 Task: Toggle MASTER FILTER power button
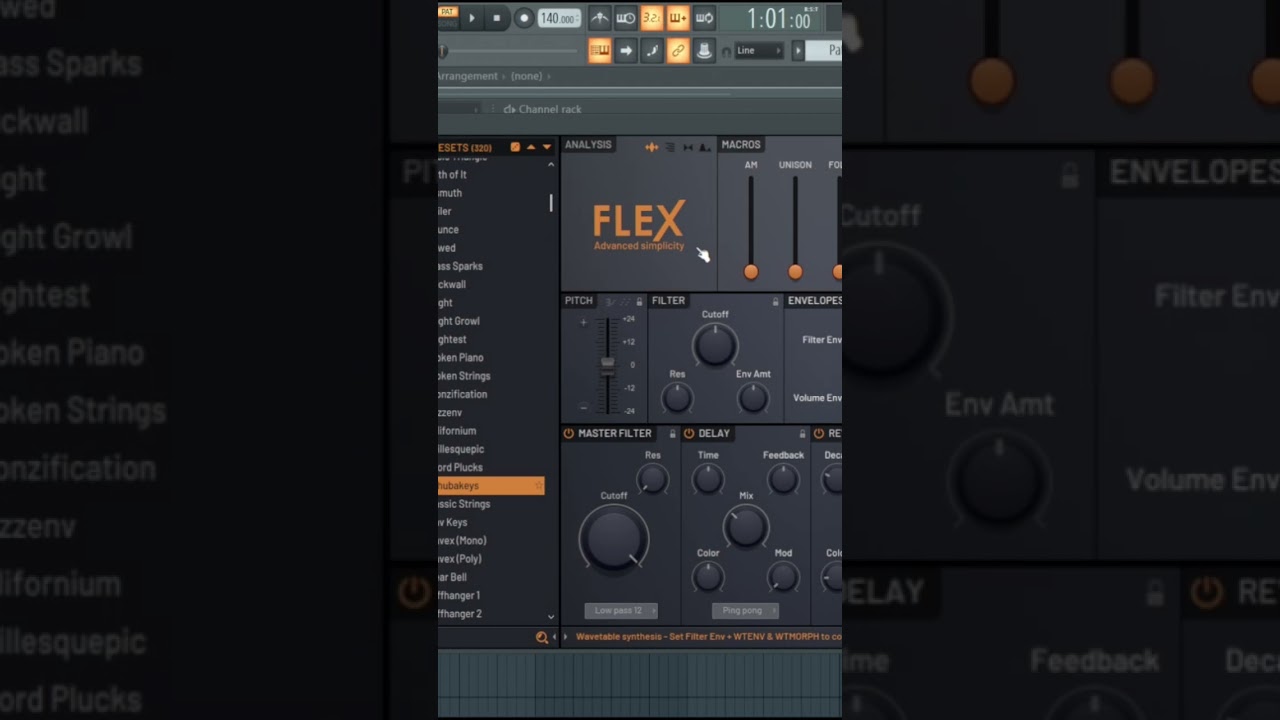pyautogui.click(x=569, y=433)
